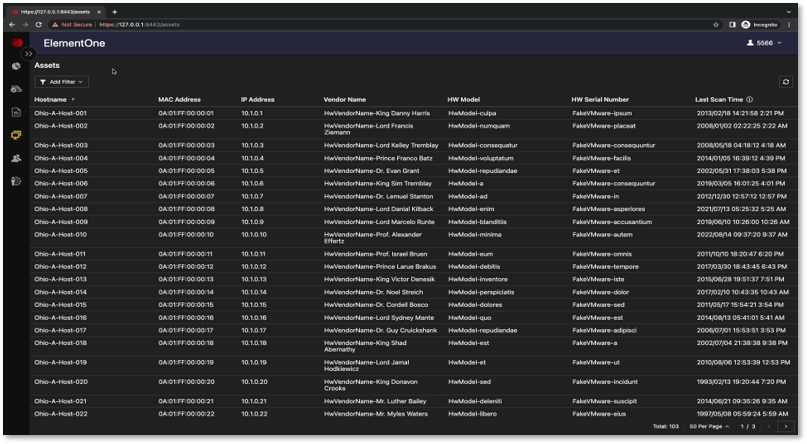Open a new browser tab with plus
The image size is (807, 444).
114,12
